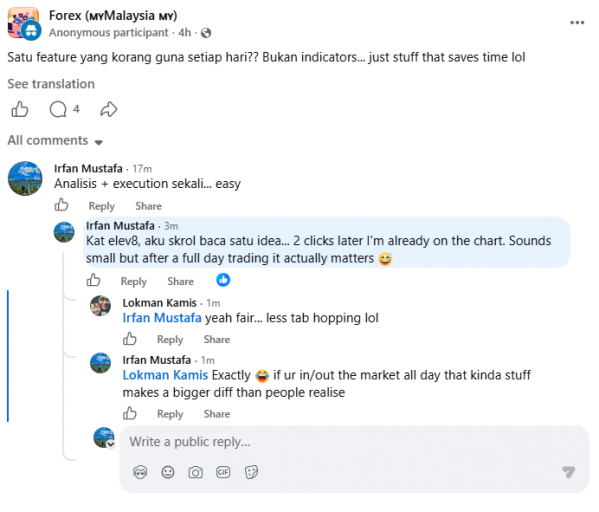Share the post via arrow icon
Image resolution: width=599 pixels, height=512 pixels.
[108, 109]
